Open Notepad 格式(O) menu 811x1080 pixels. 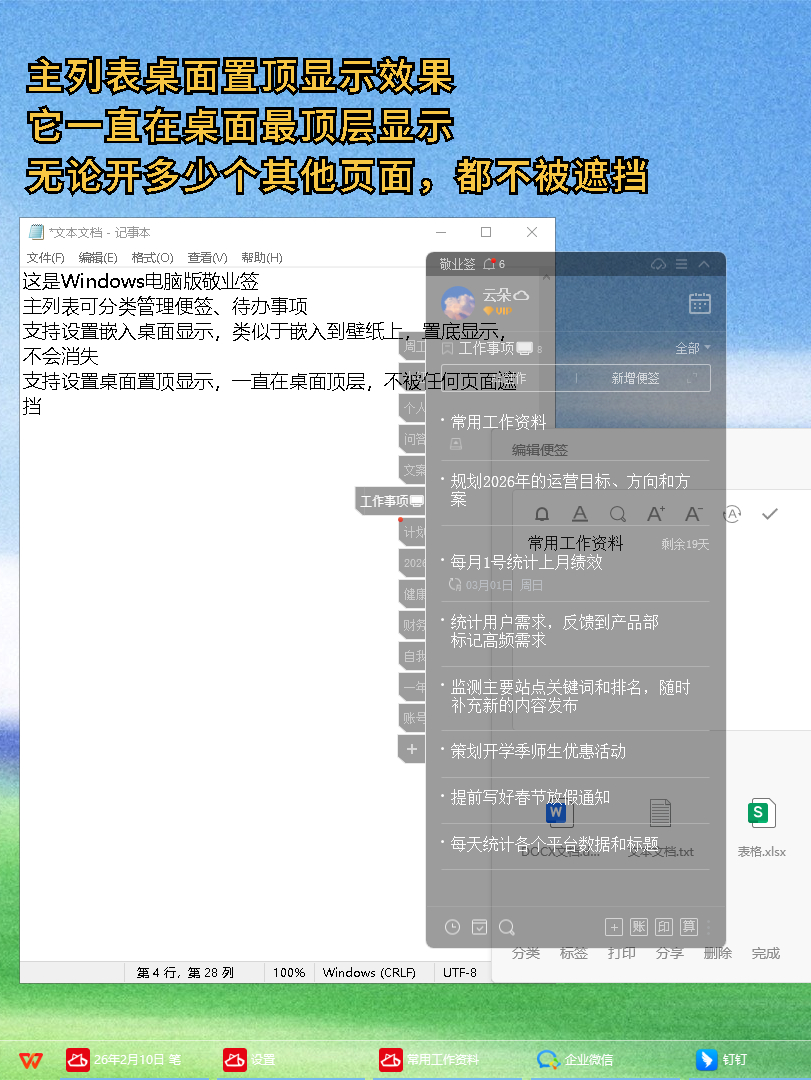point(152,258)
